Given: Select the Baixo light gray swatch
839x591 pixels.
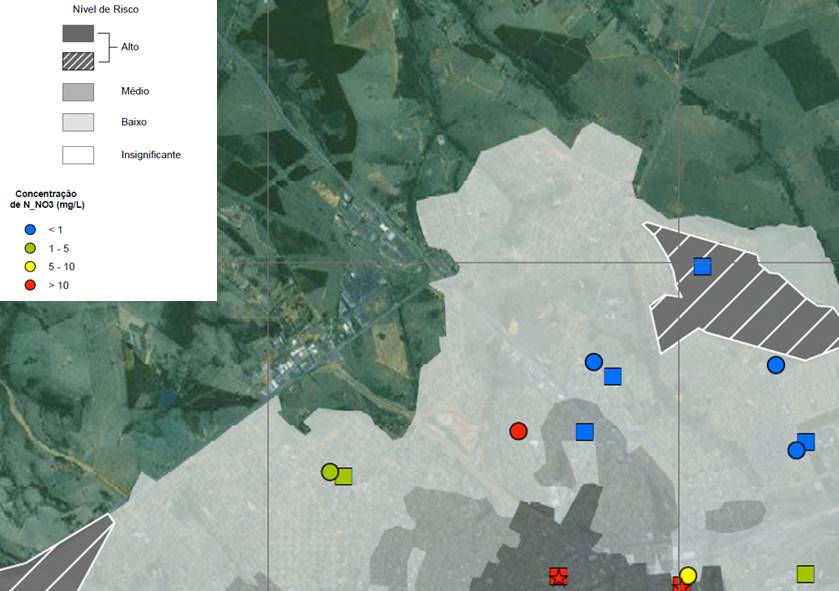Looking at the screenshot, I should 78,122.
